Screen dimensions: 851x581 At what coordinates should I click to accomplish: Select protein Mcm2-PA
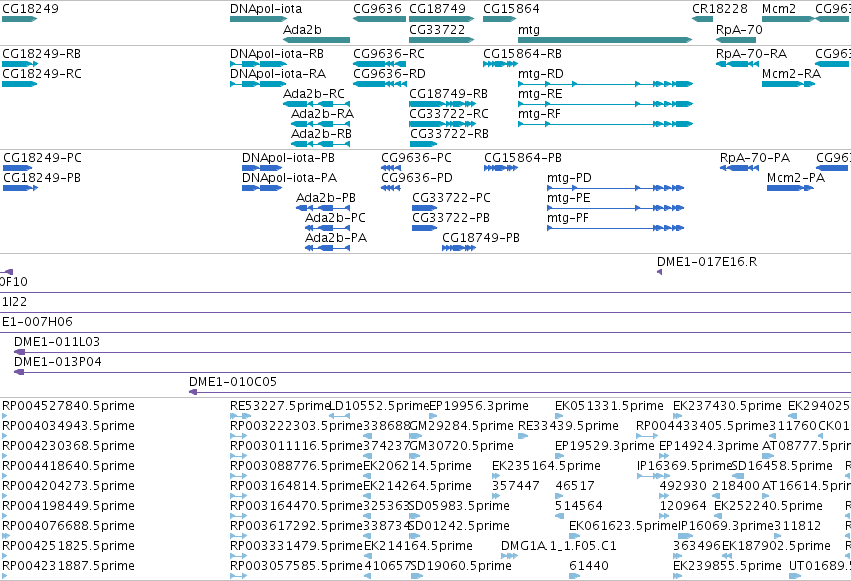796,178
